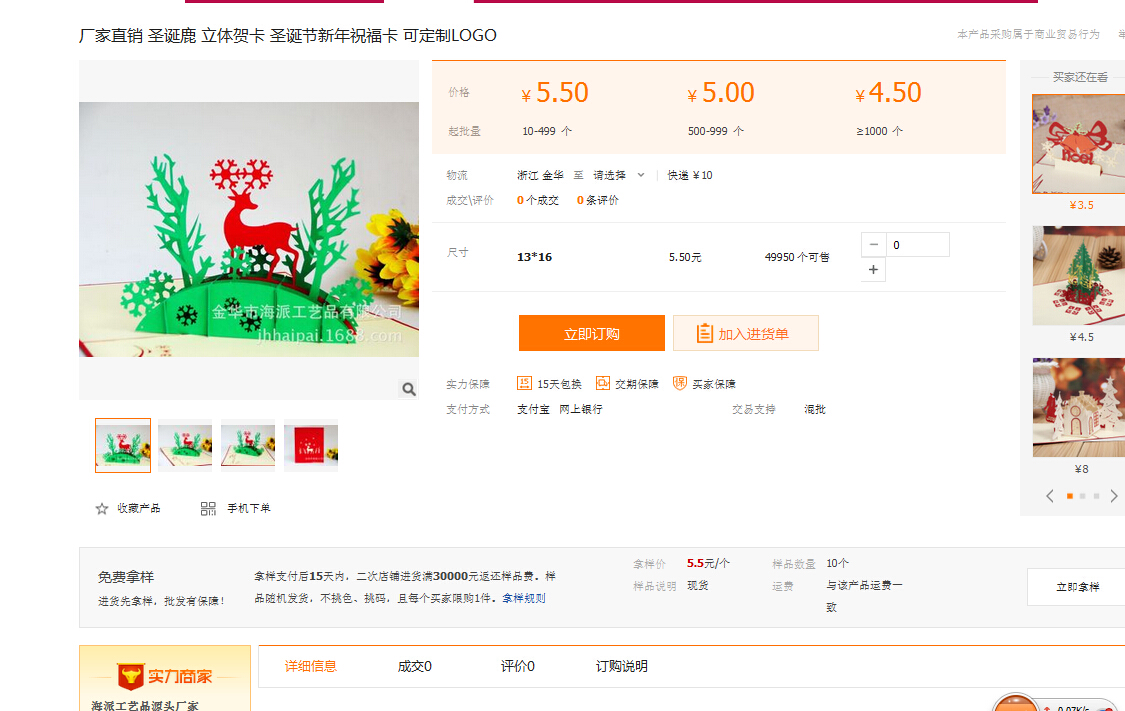Click 加入进货单 add to cart button

pyautogui.click(x=746, y=334)
